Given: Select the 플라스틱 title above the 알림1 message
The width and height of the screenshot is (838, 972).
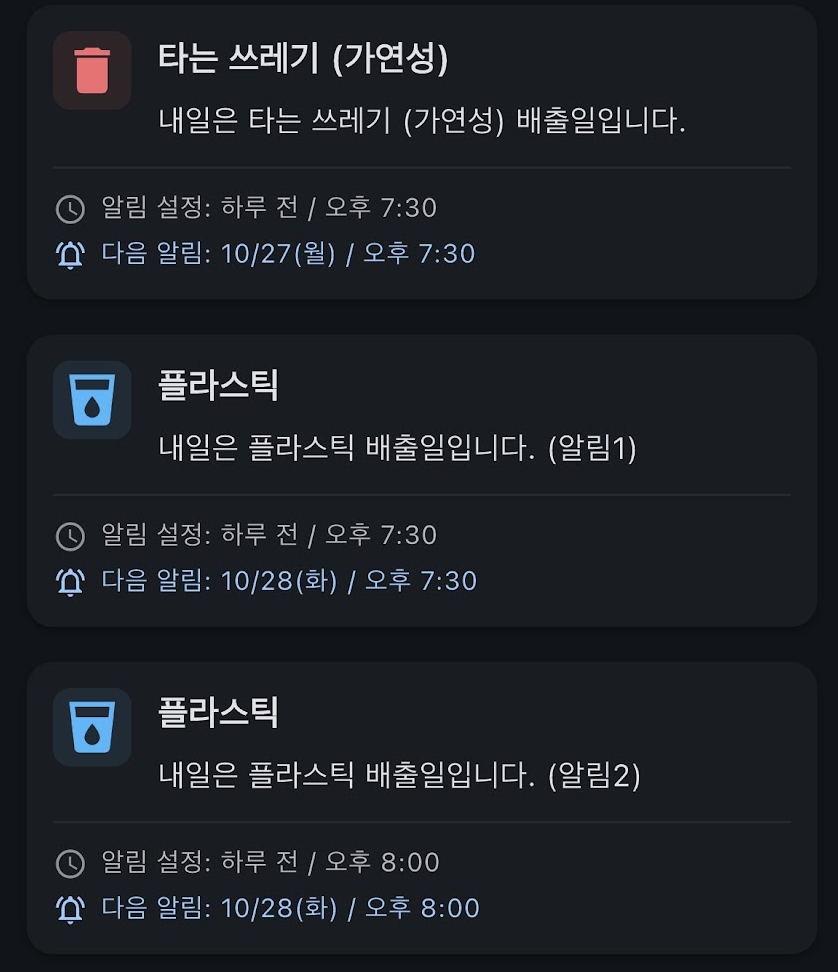Looking at the screenshot, I should 218,386.
